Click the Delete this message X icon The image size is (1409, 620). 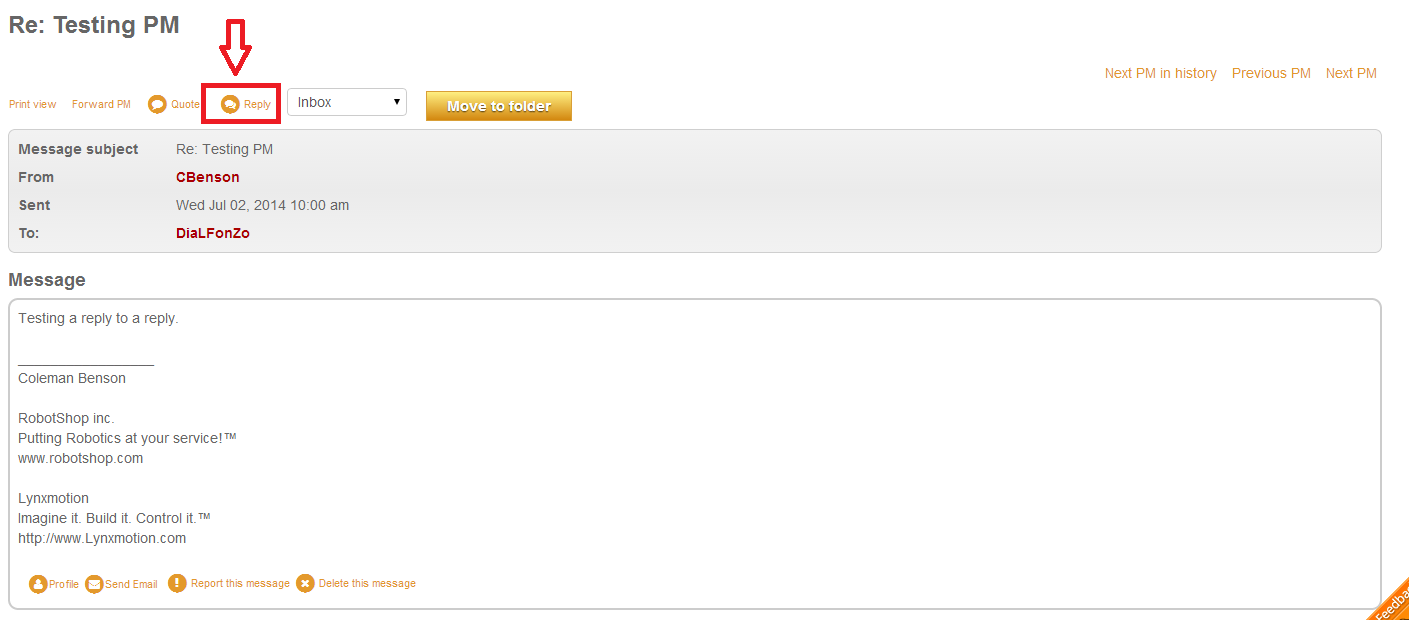(x=305, y=583)
